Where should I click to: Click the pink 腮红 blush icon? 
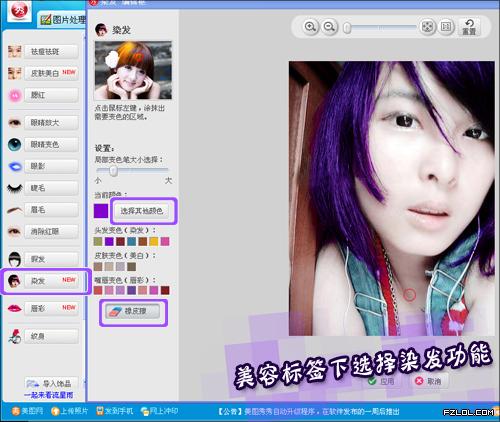pyautogui.click(x=15, y=96)
